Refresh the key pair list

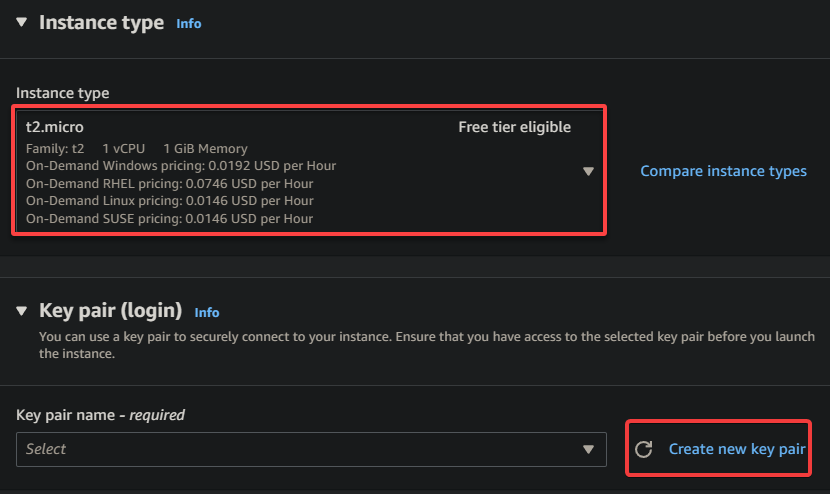[644, 449]
